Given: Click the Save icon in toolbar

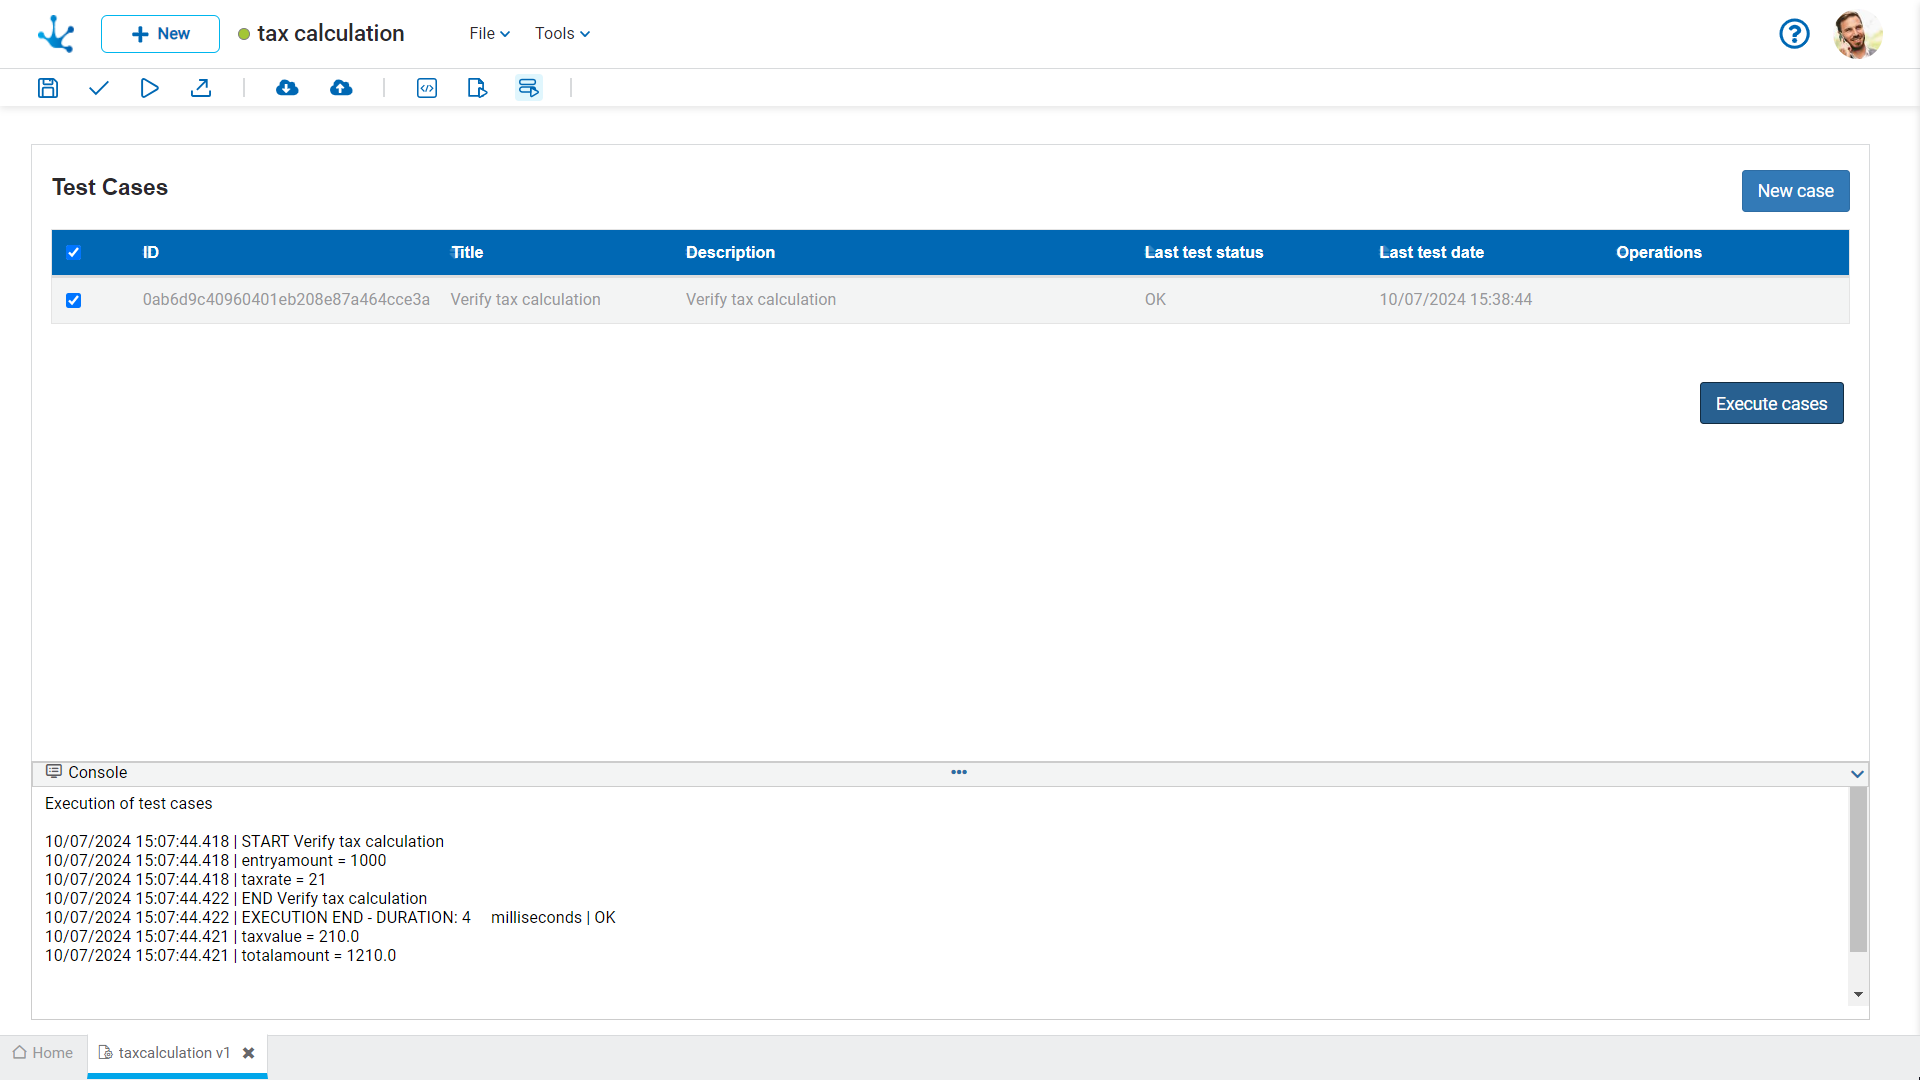Looking at the screenshot, I should (48, 88).
